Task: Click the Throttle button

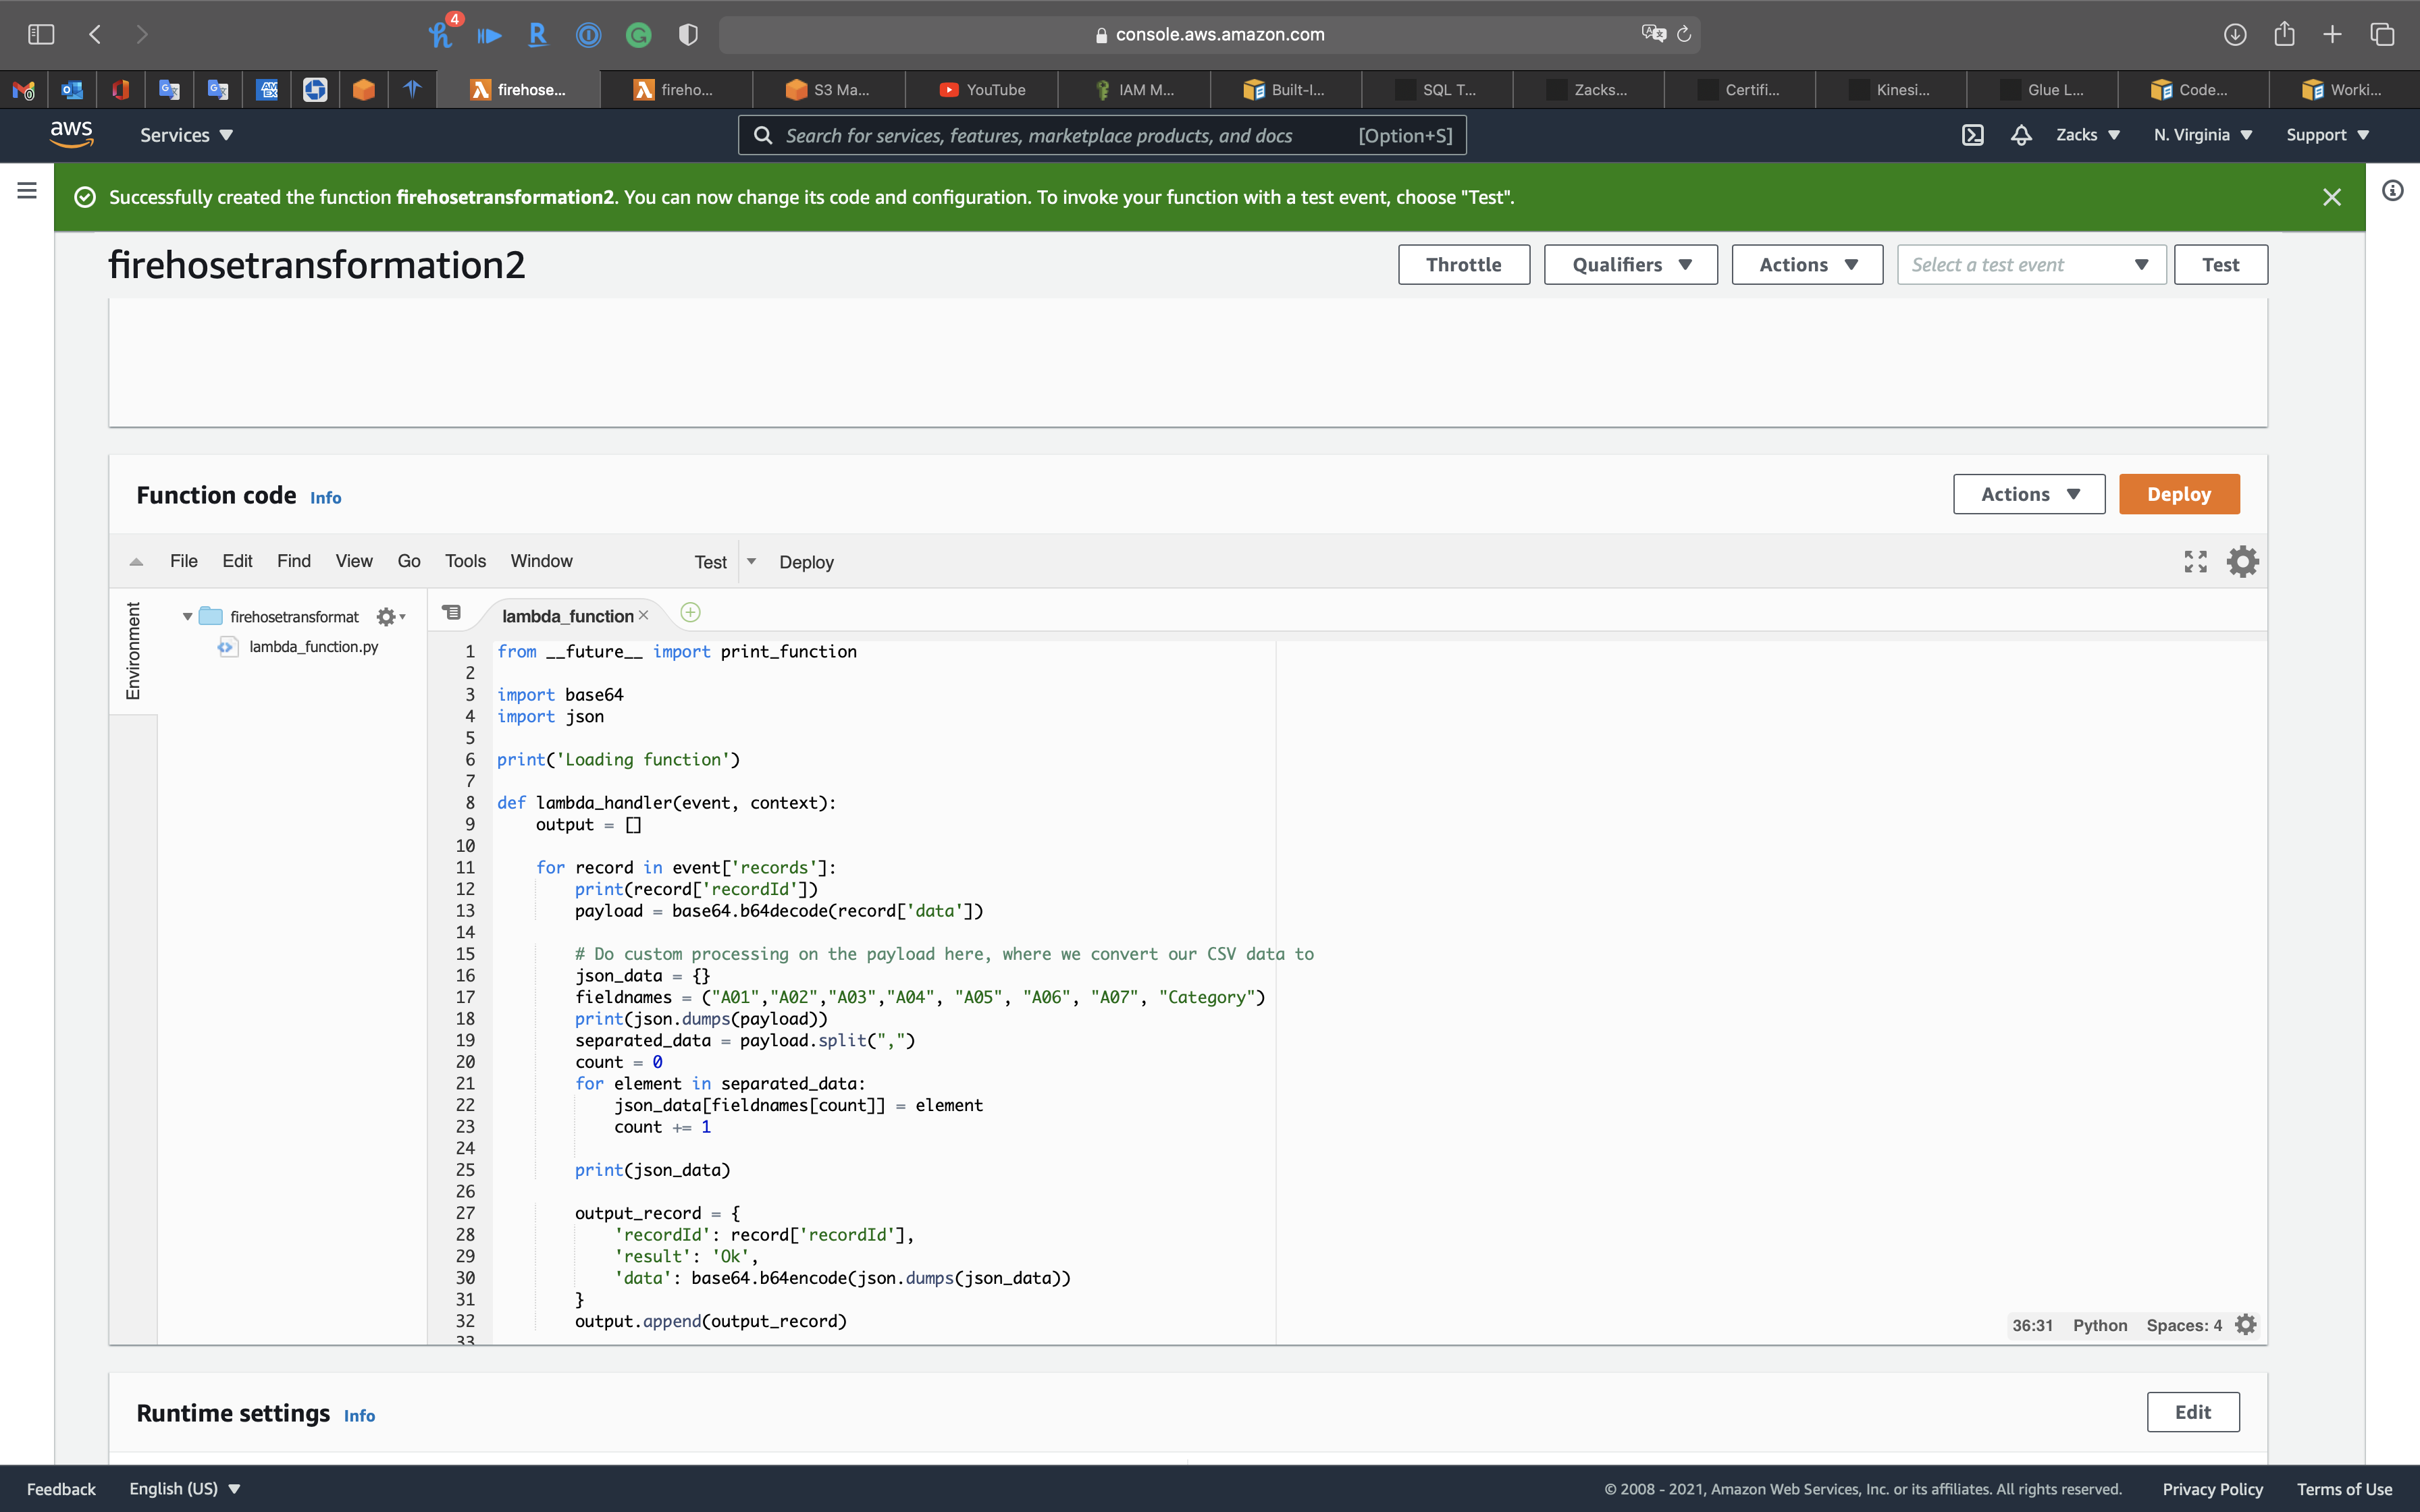Action: [1463, 265]
